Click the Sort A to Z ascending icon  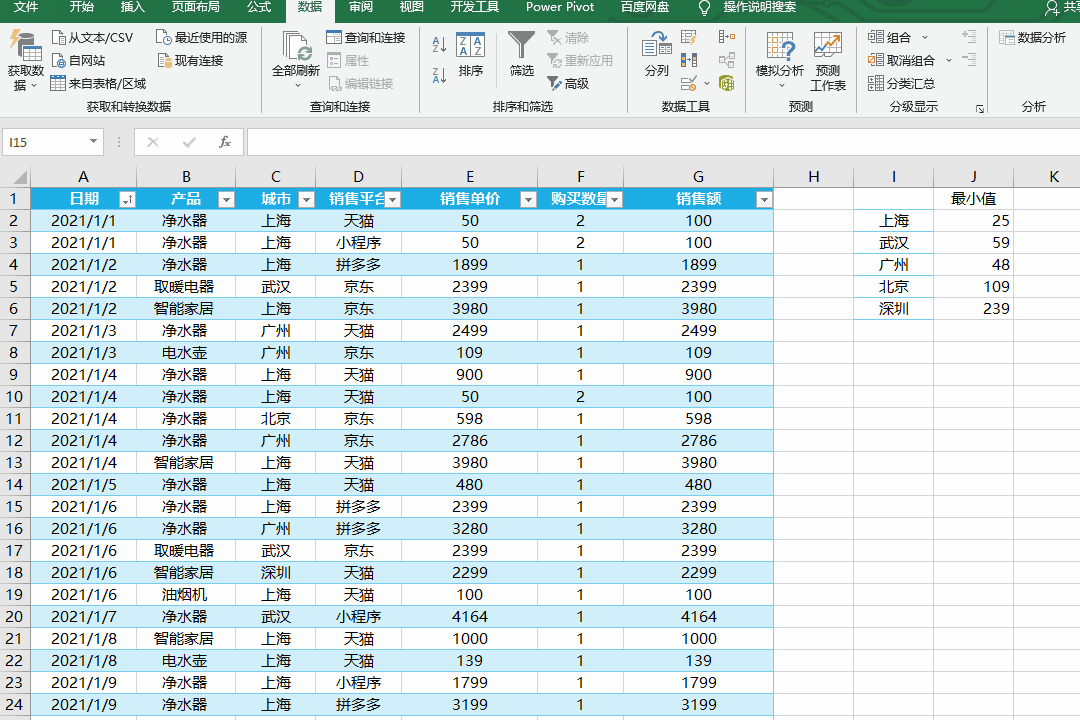(x=439, y=44)
